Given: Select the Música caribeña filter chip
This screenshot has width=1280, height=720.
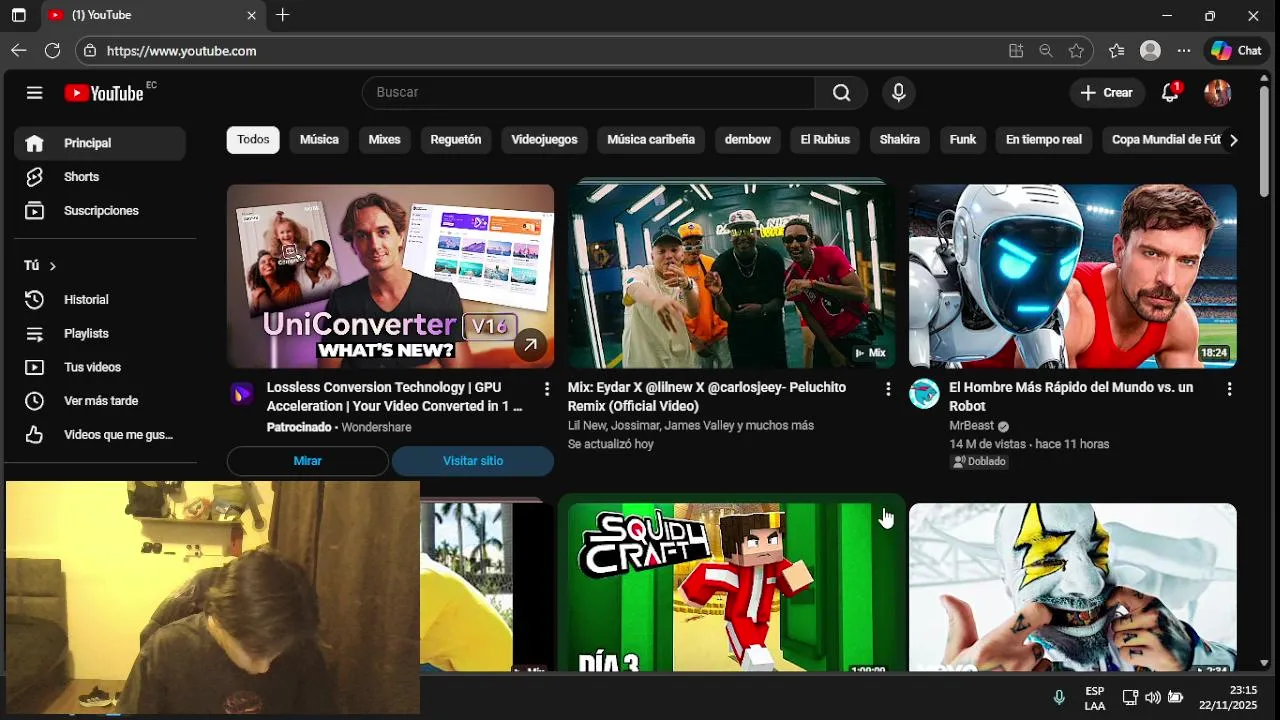Looking at the screenshot, I should point(651,140).
